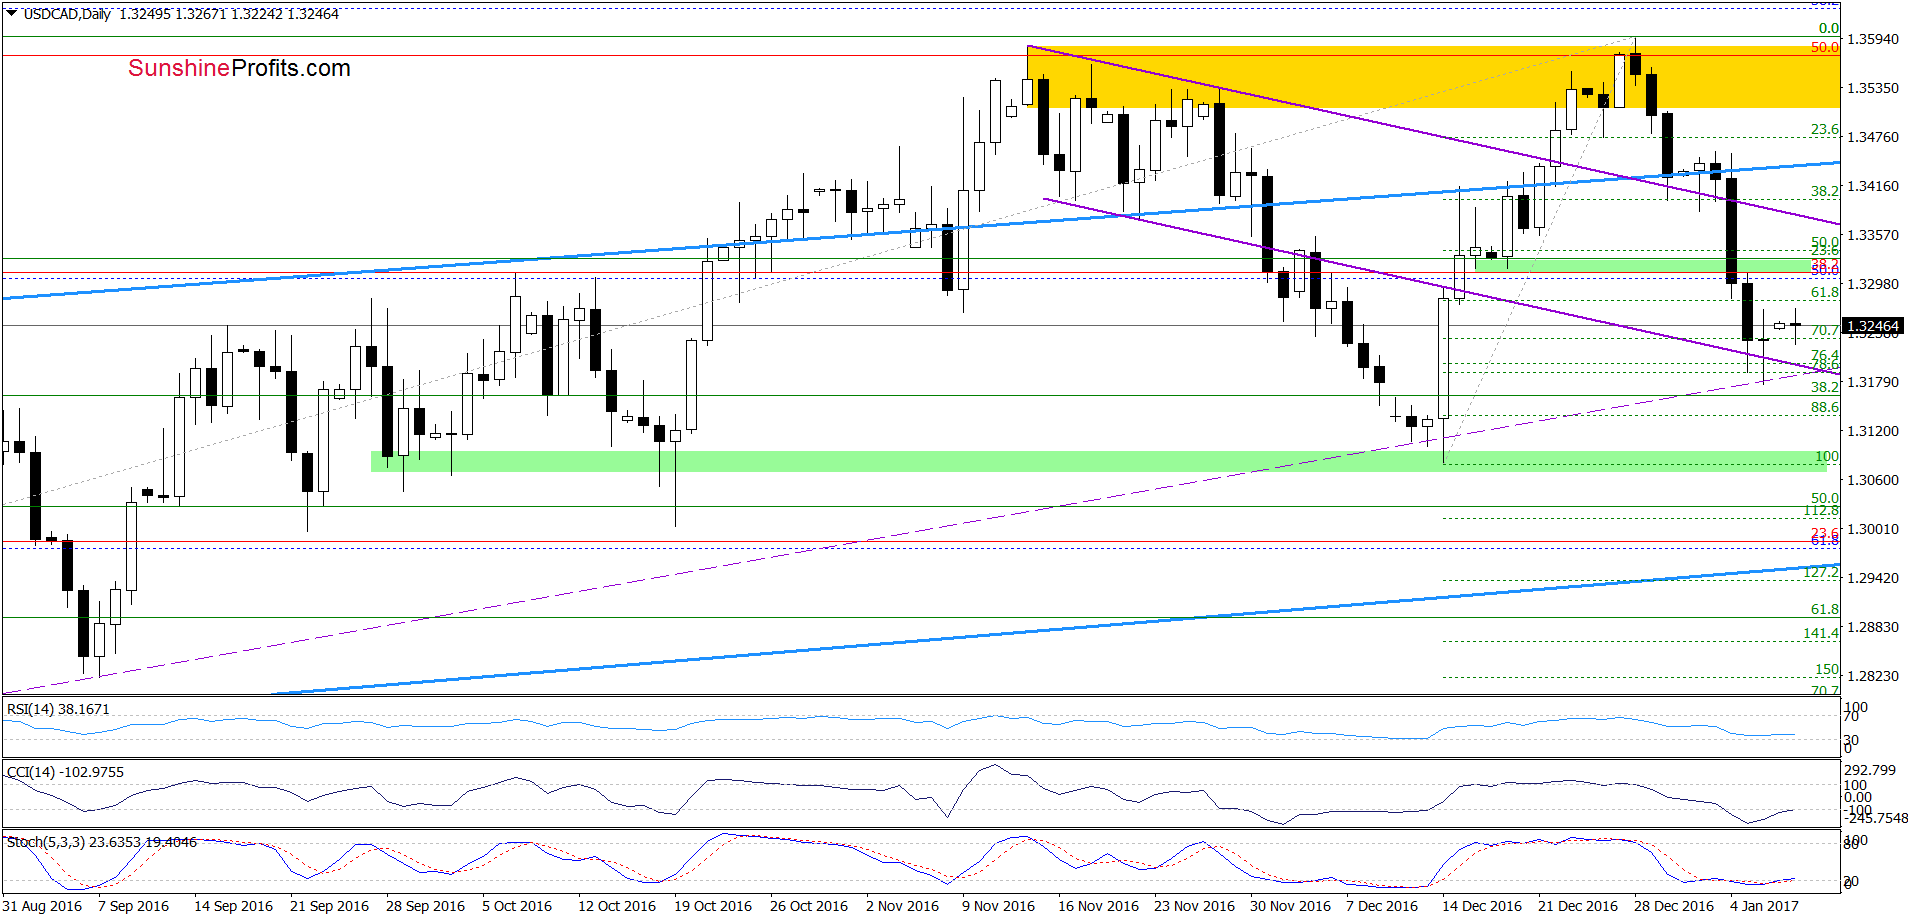Click the 30 Nov 2016 date label

pyautogui.click(x=1290, y=906)
